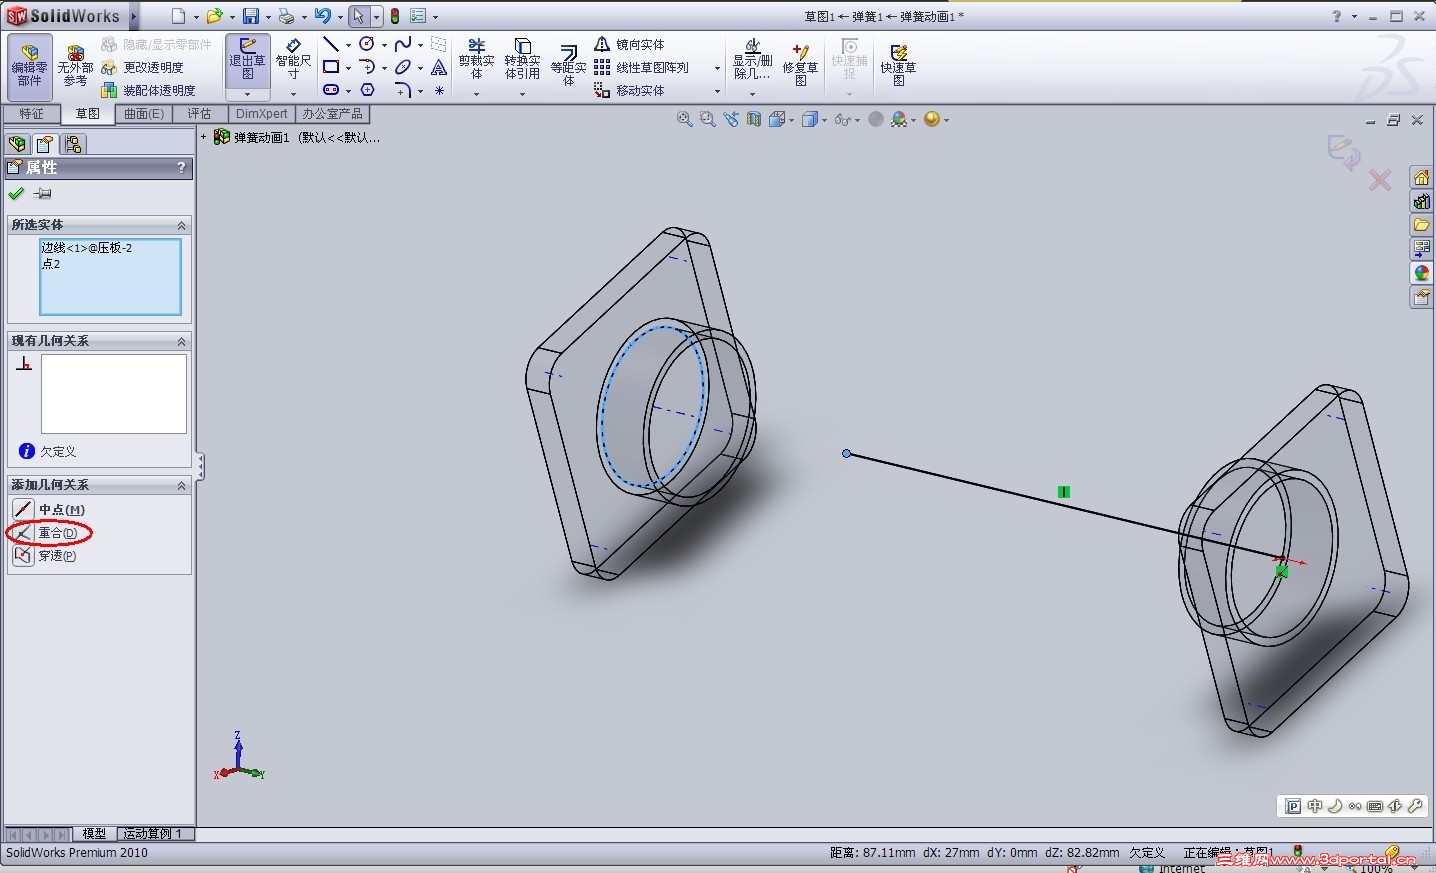Add 中点(M) midpoint relation
Image resolution: width=1436 pixels, height=873 pixels.
(49, 509)
